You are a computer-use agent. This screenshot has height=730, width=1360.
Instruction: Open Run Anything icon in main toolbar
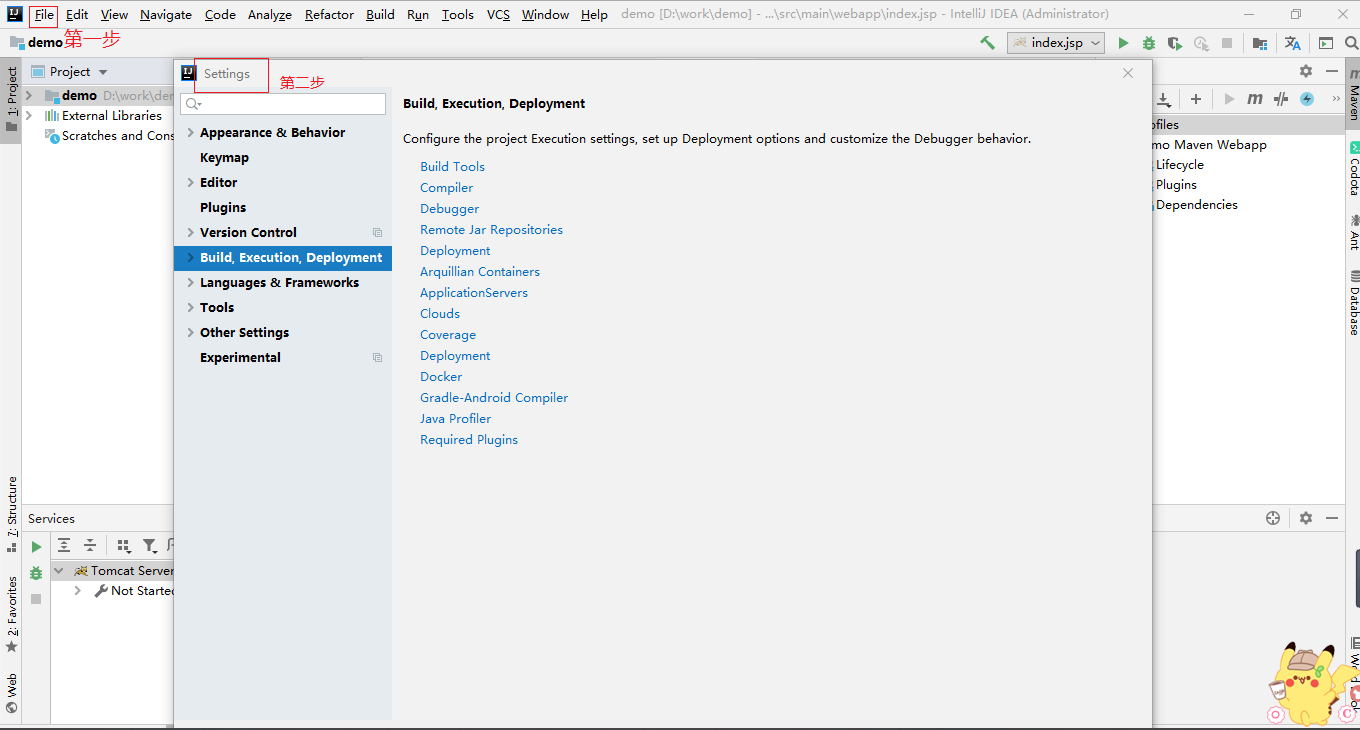[1326, 43]
